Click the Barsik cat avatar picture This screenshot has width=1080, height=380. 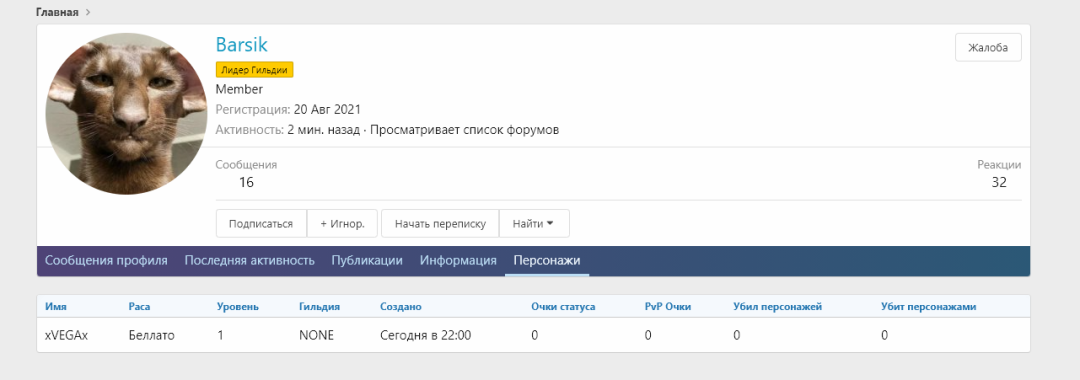tap(126, 114)
